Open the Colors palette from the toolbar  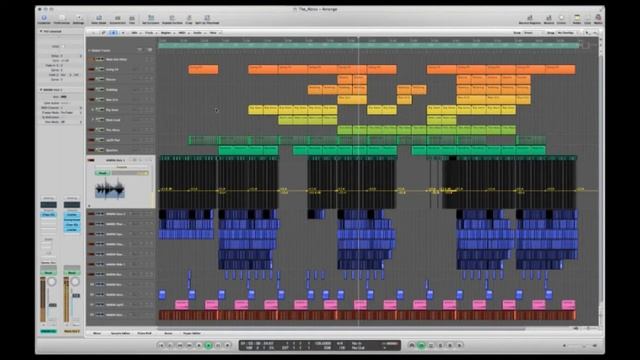pyautogui.click(x=562, y=19)
